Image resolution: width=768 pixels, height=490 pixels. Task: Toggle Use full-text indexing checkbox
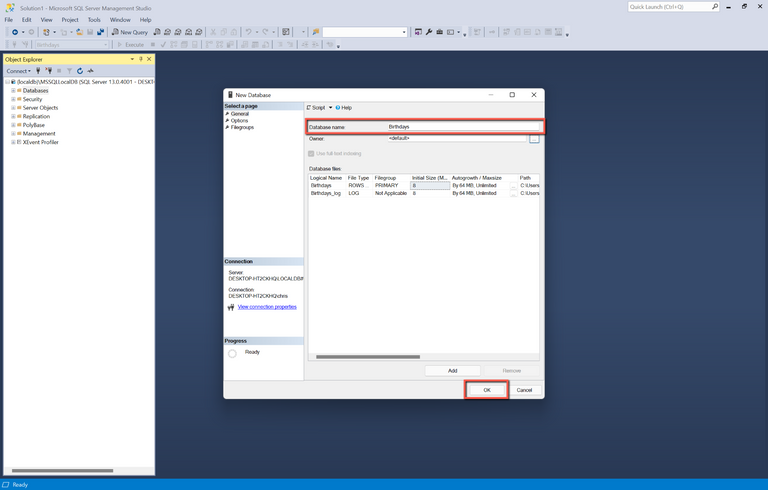point(311,153)
